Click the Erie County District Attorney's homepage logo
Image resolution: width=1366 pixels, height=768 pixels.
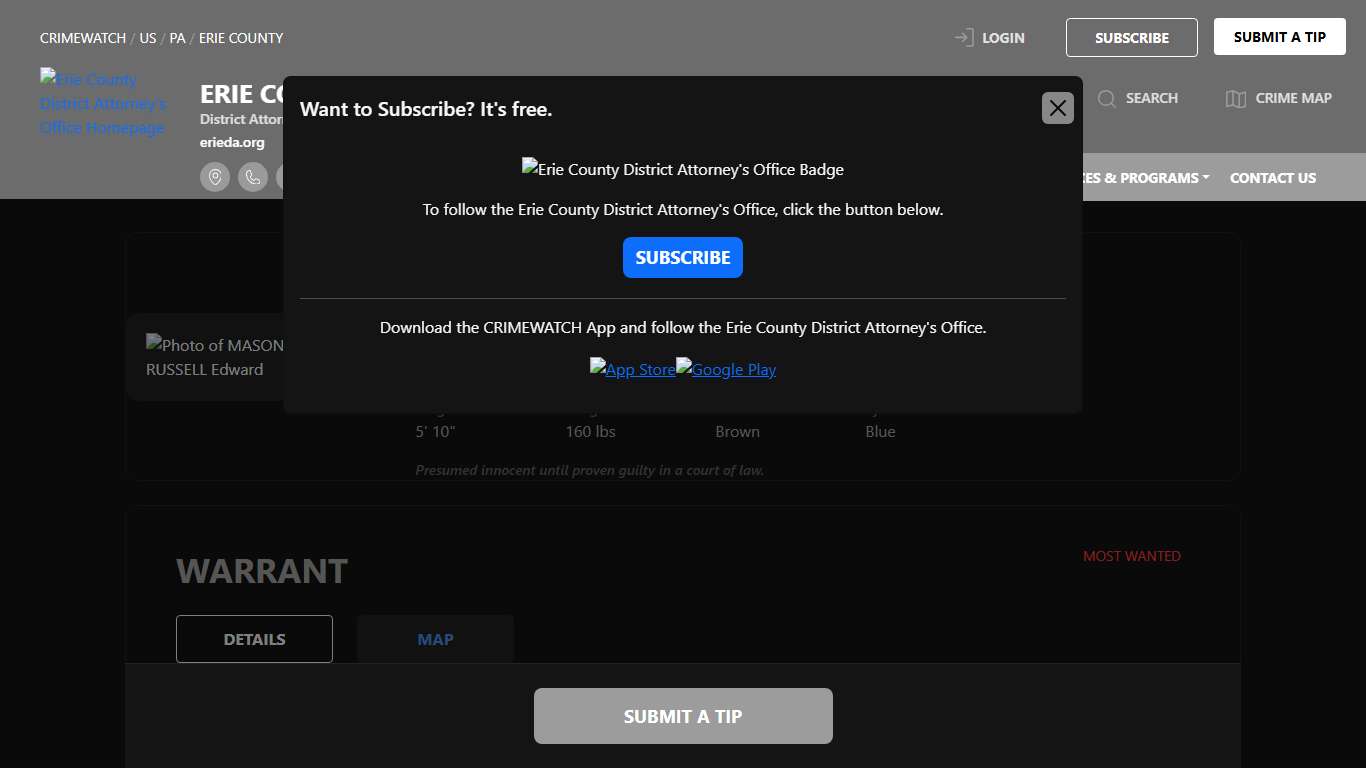pos(103,103)
